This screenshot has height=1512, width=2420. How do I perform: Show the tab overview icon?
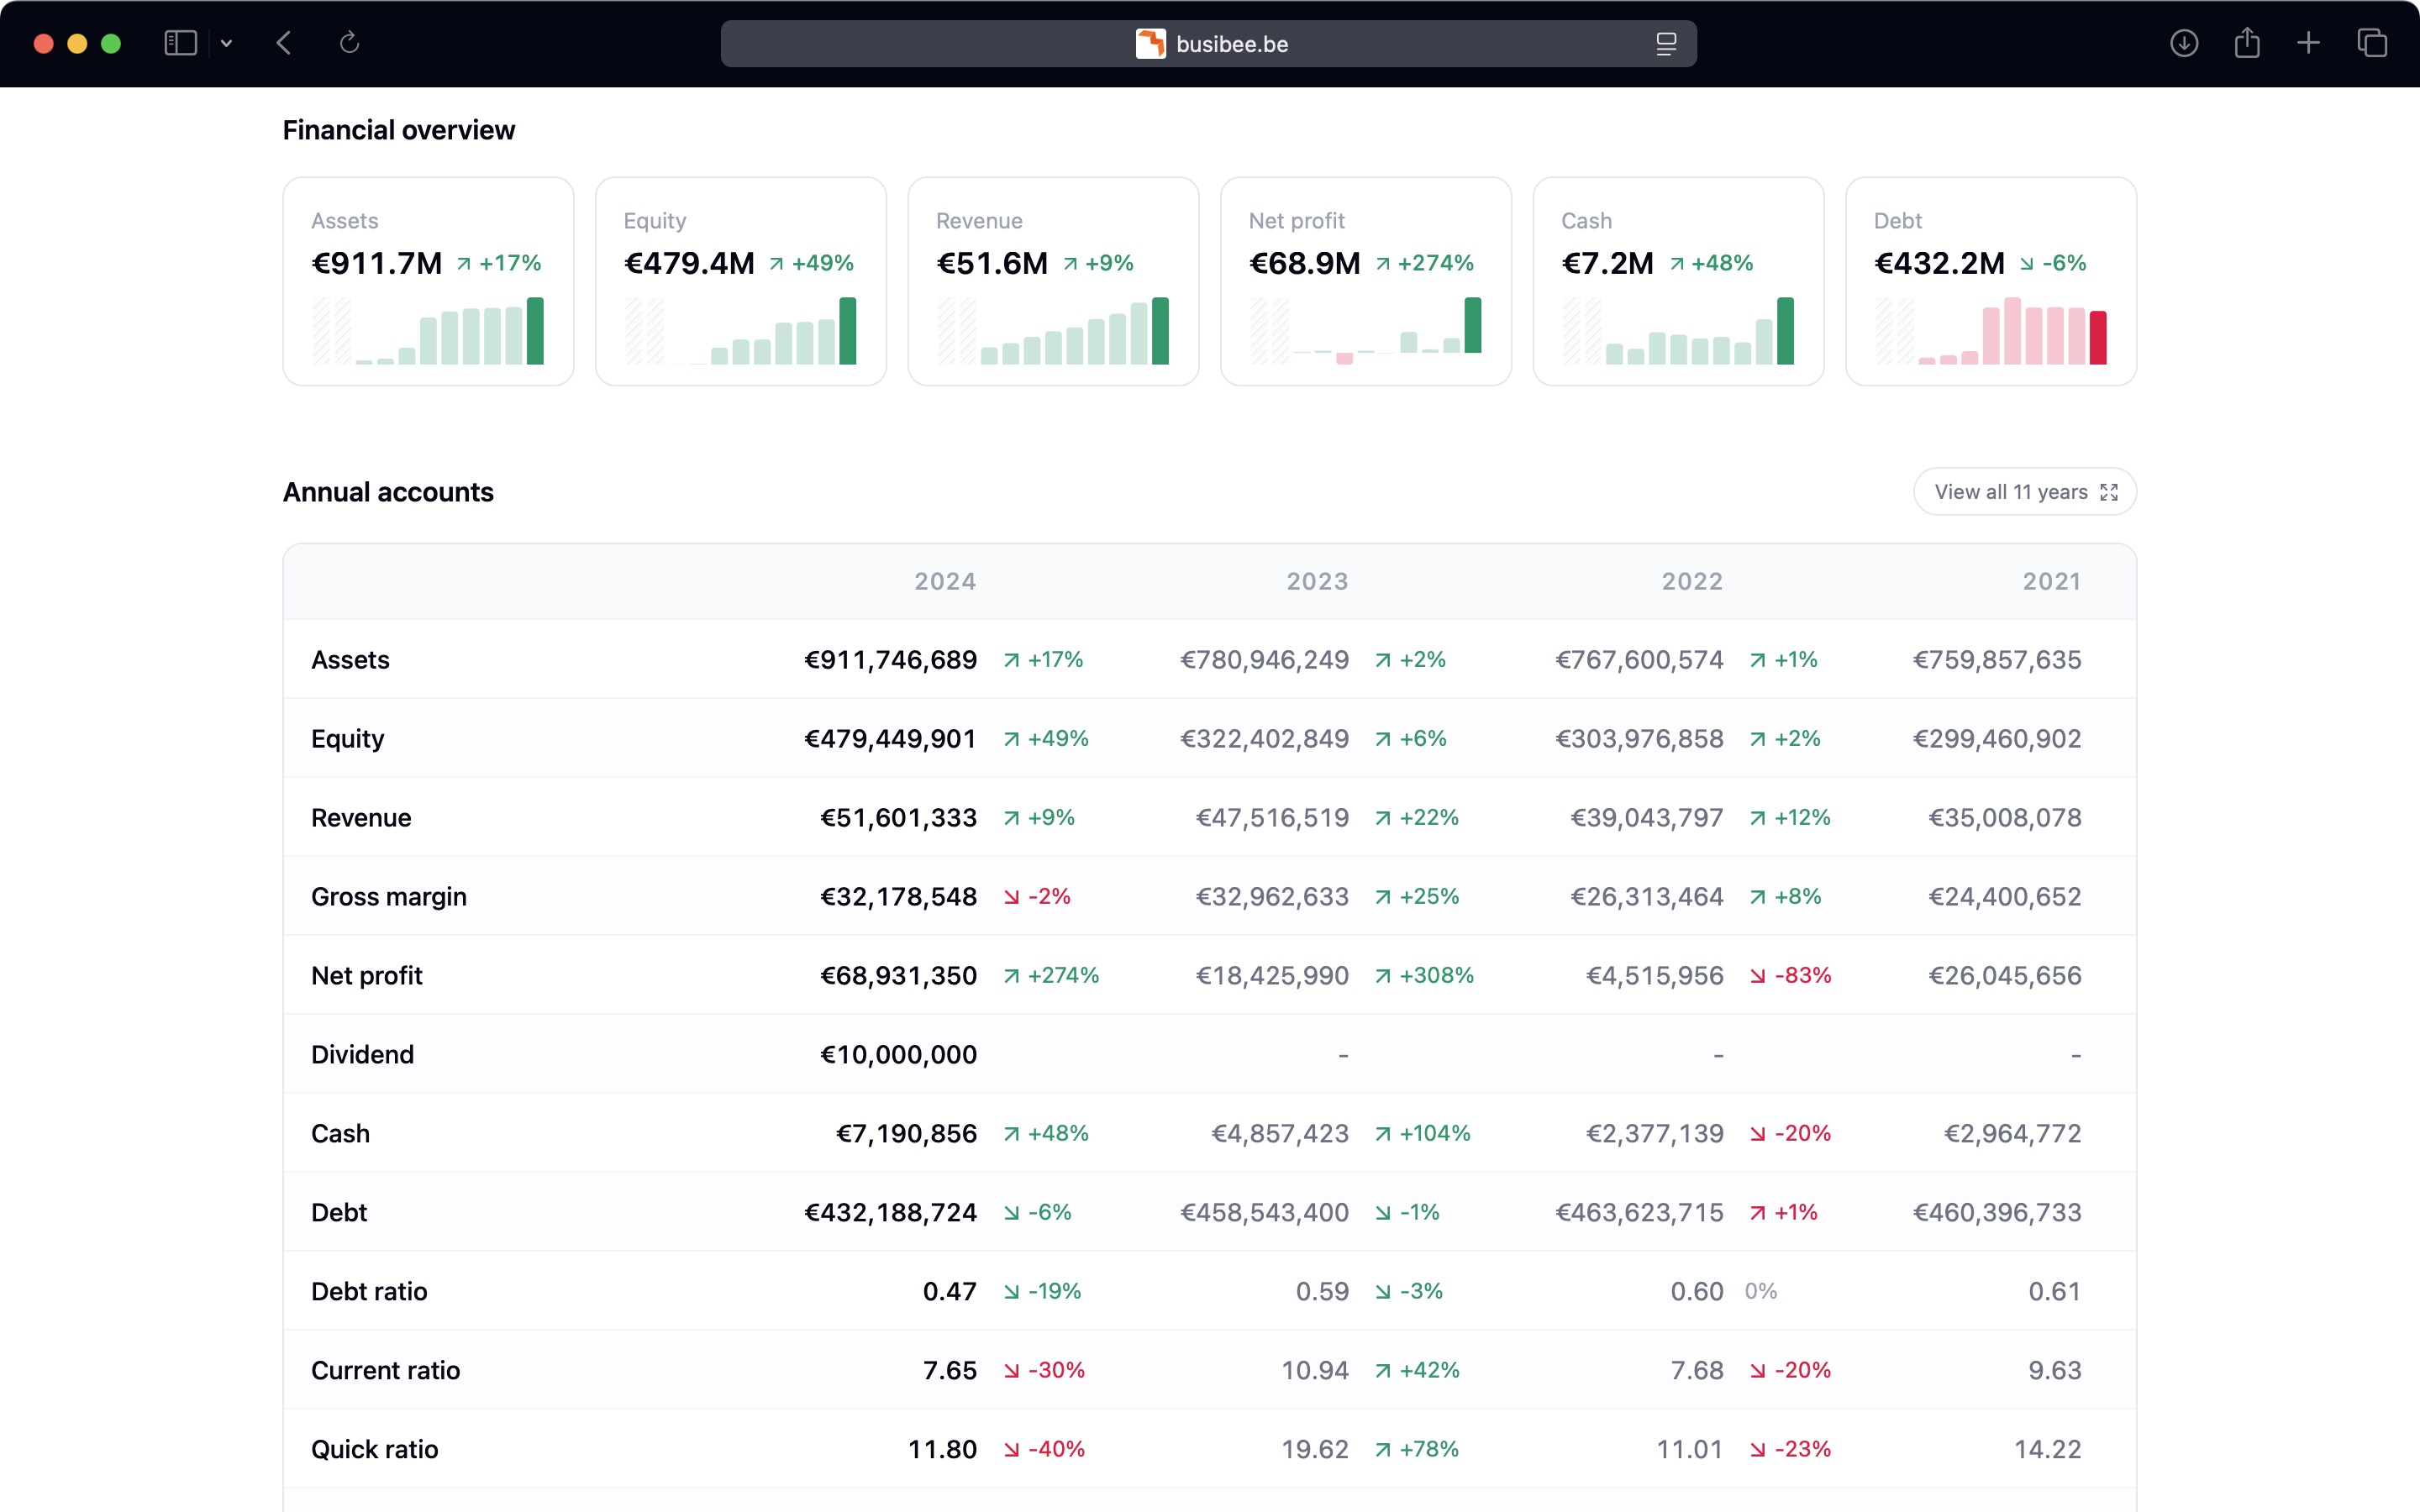point(2372,43)
